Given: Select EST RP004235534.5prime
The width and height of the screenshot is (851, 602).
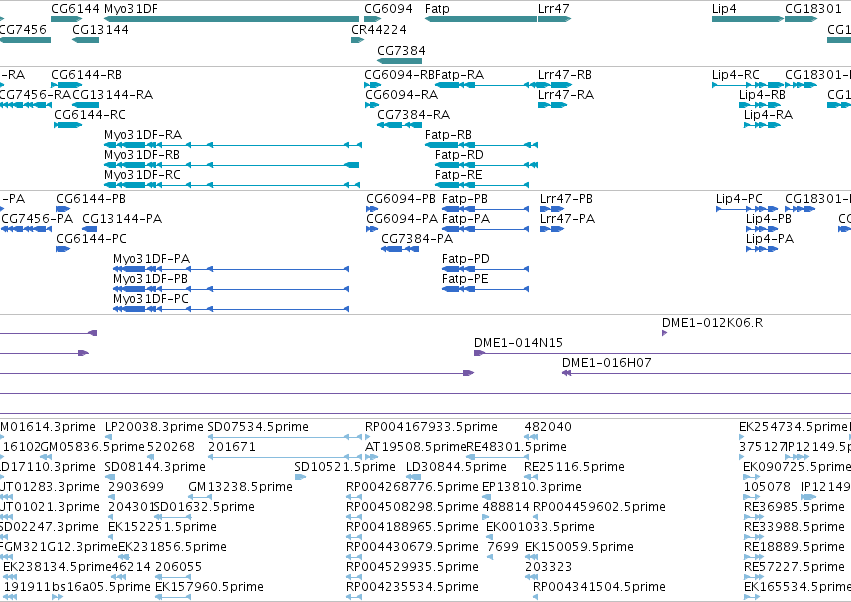Looking at the screenshot, I should tap(354, 597).
